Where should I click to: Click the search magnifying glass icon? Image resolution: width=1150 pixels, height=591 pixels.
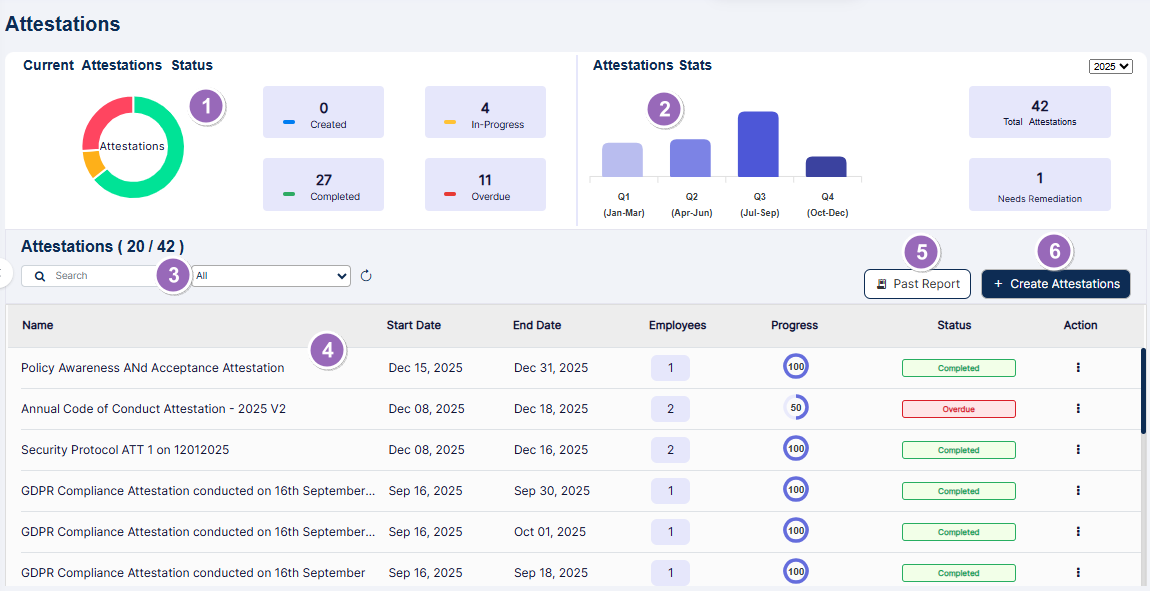click(x=39, y=275)
